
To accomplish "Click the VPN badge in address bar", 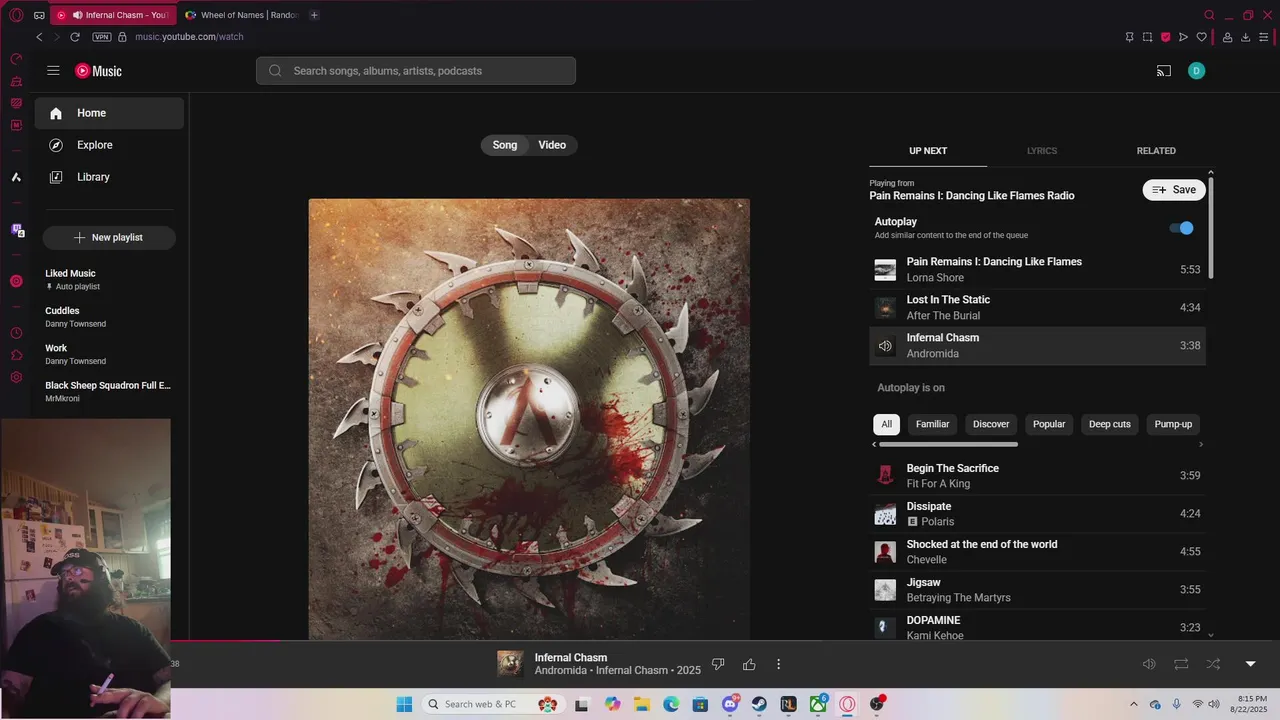I will point(102,37).
